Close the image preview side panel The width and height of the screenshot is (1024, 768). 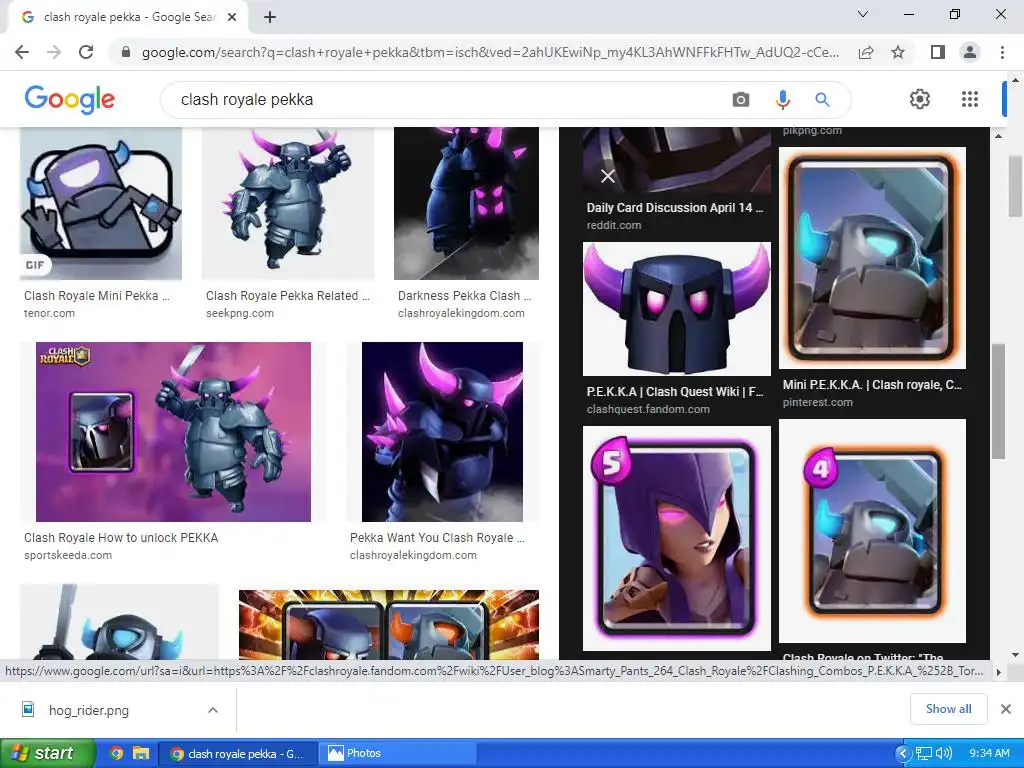point(608,176)
